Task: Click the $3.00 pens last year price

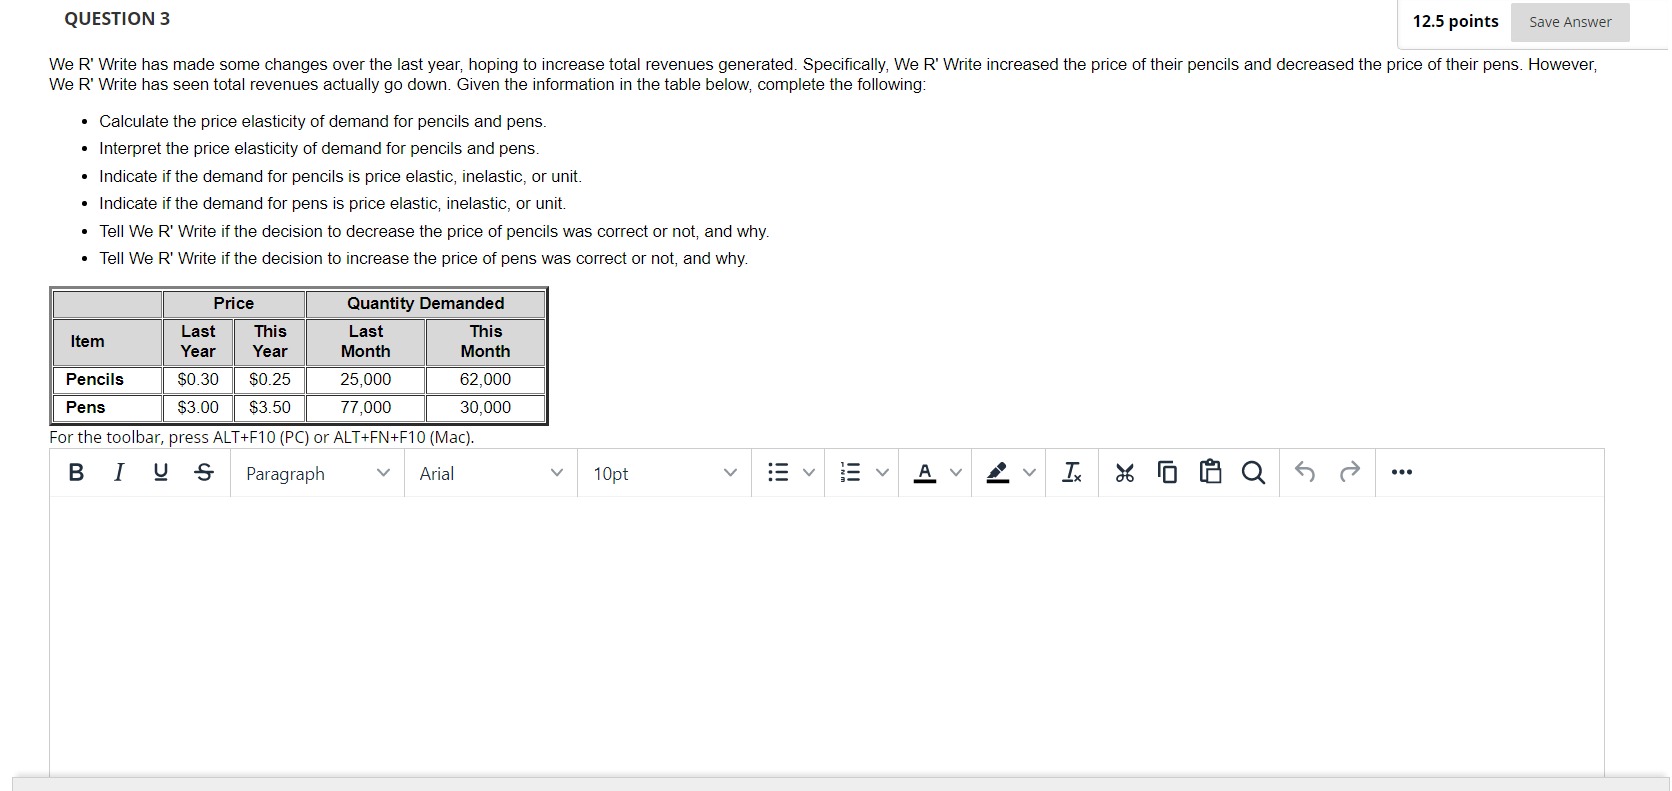Action: click(198, 407)
